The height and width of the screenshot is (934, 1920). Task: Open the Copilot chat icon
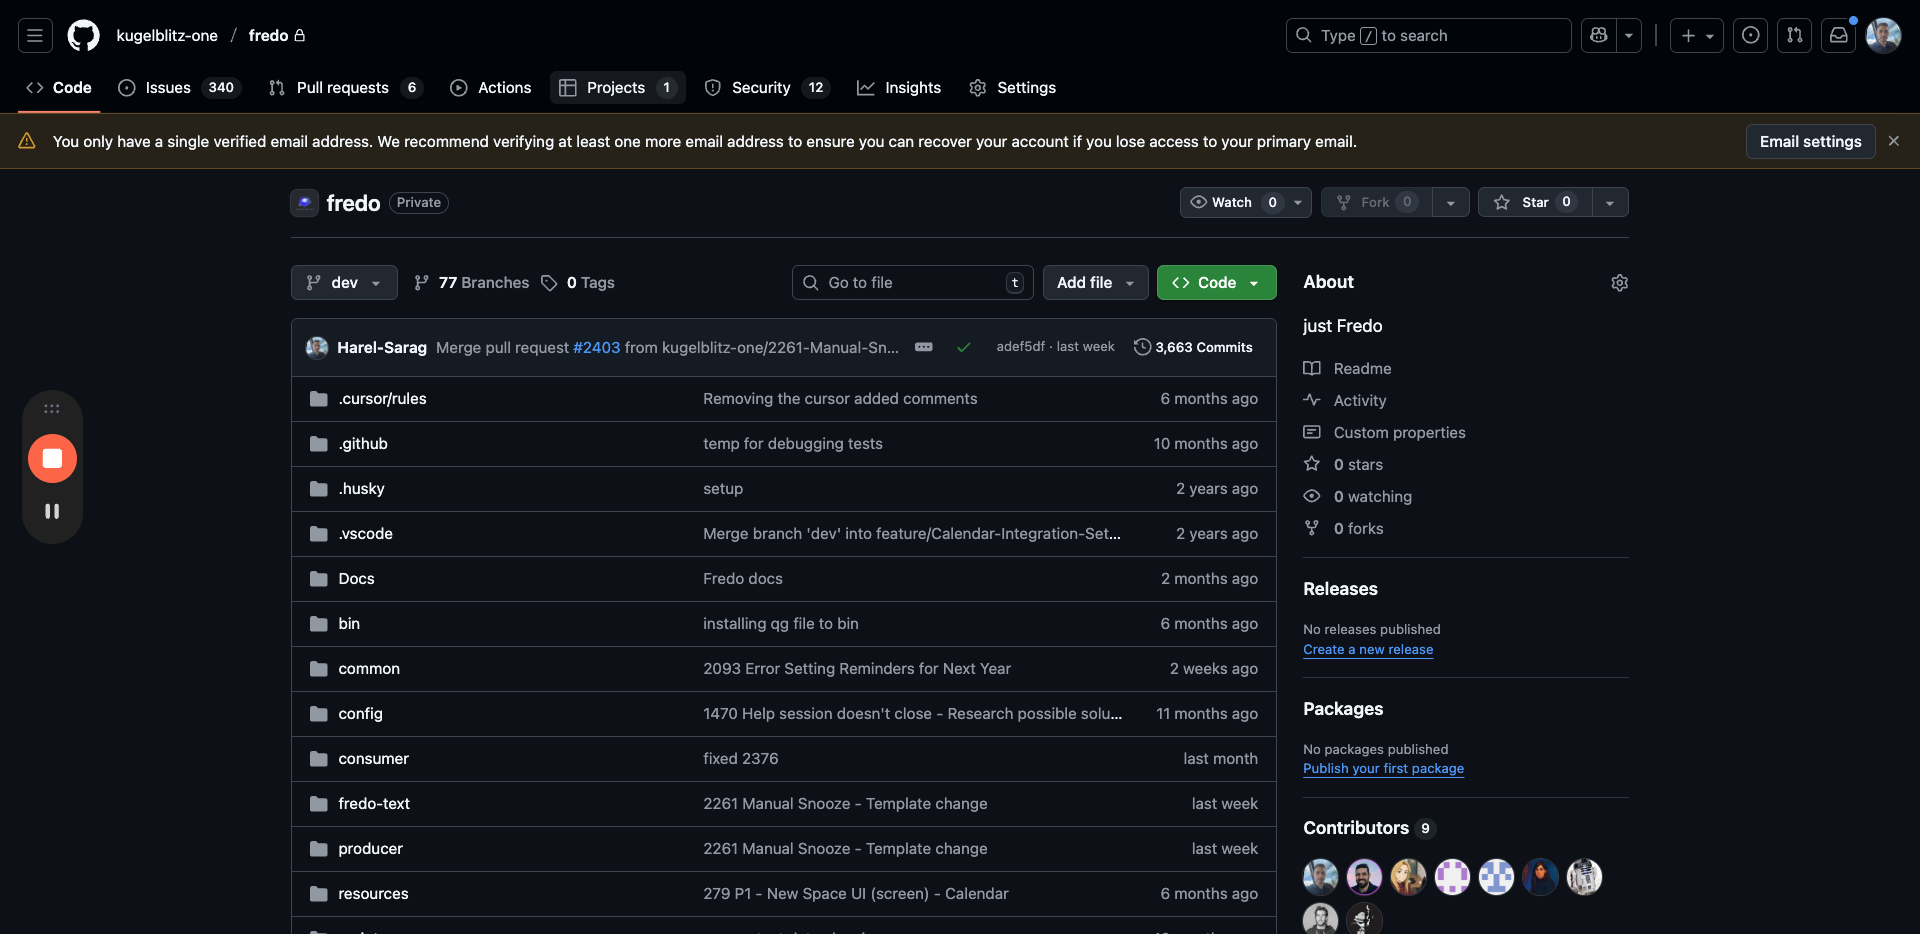pos(1598,36)
